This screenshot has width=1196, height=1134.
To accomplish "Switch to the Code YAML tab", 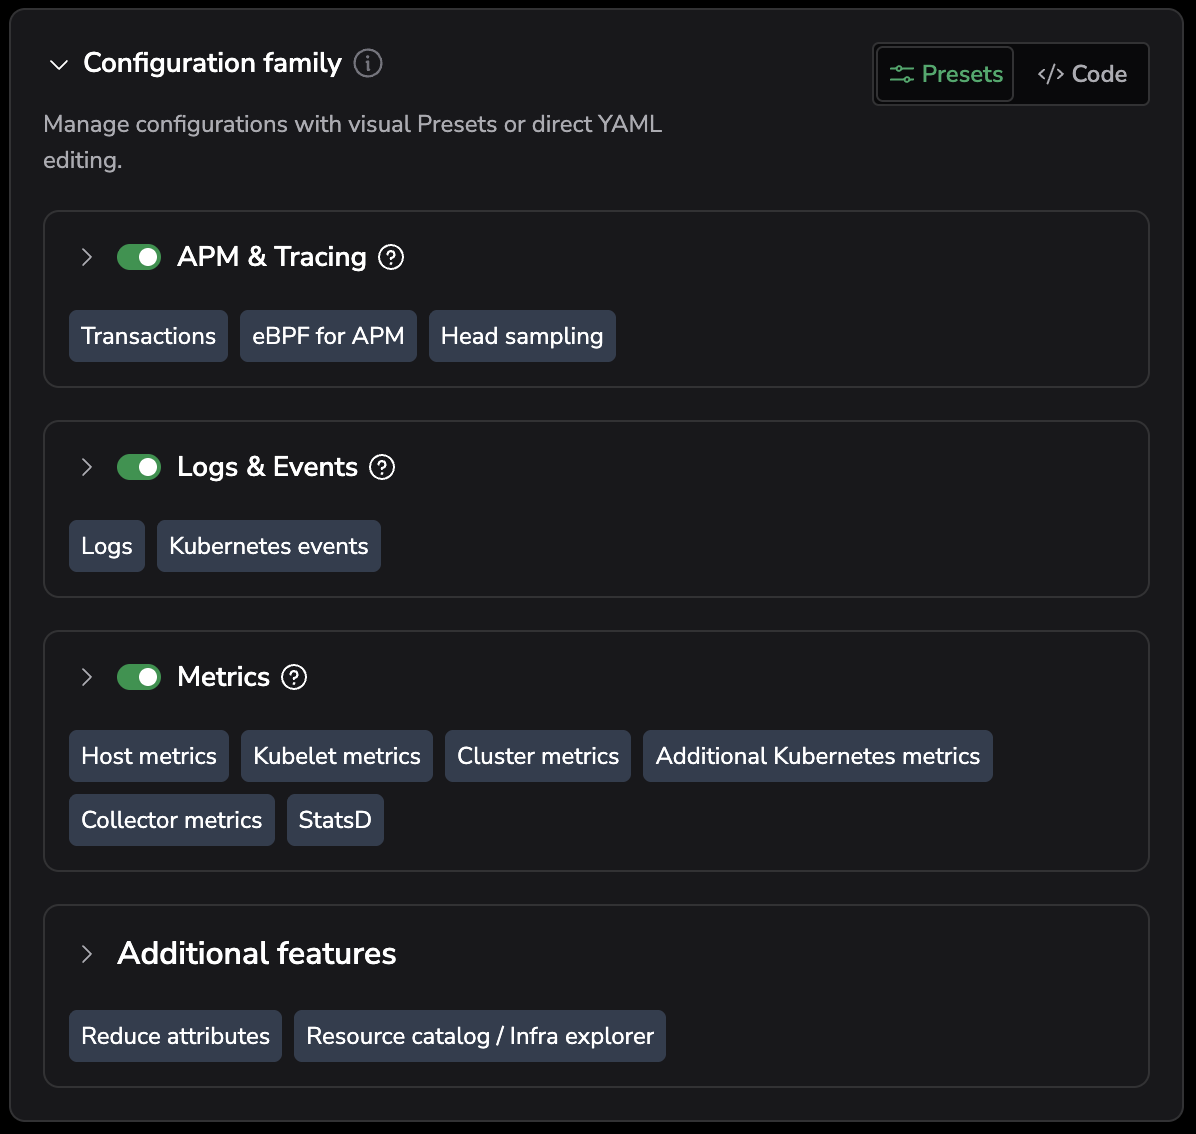I will (1082, 74).
